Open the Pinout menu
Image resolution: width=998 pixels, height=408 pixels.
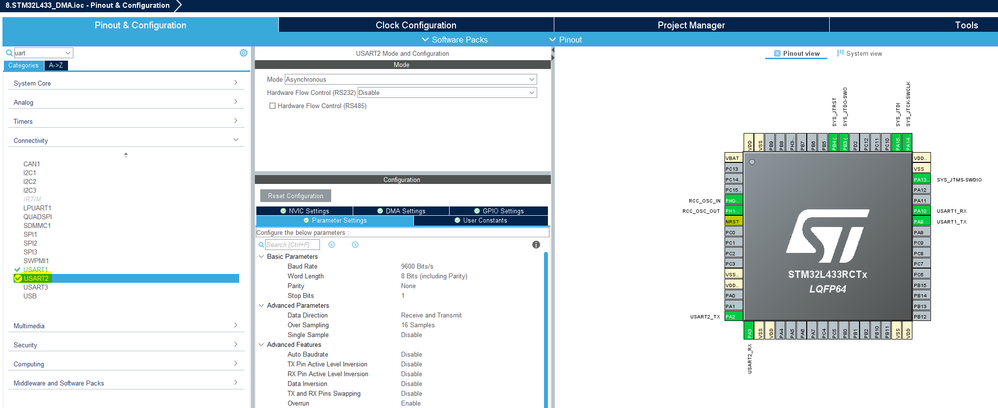tap(565, 39)
